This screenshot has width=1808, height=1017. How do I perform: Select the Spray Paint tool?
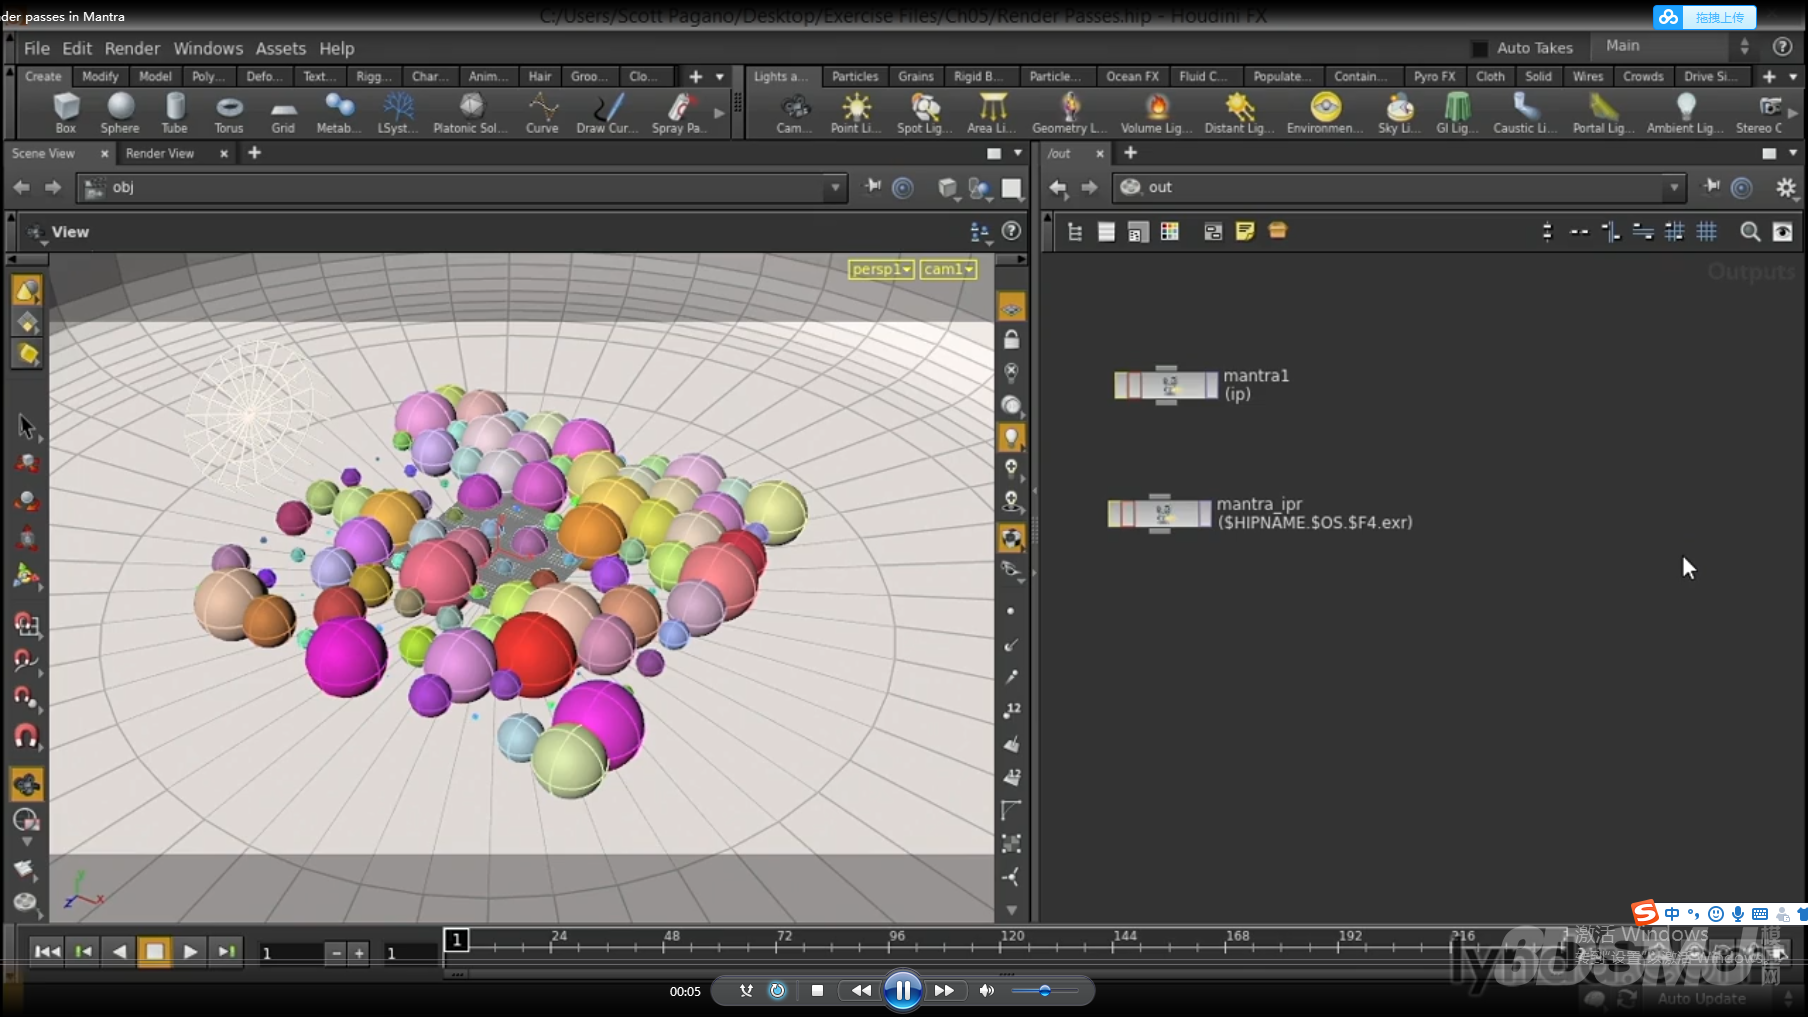679,112
